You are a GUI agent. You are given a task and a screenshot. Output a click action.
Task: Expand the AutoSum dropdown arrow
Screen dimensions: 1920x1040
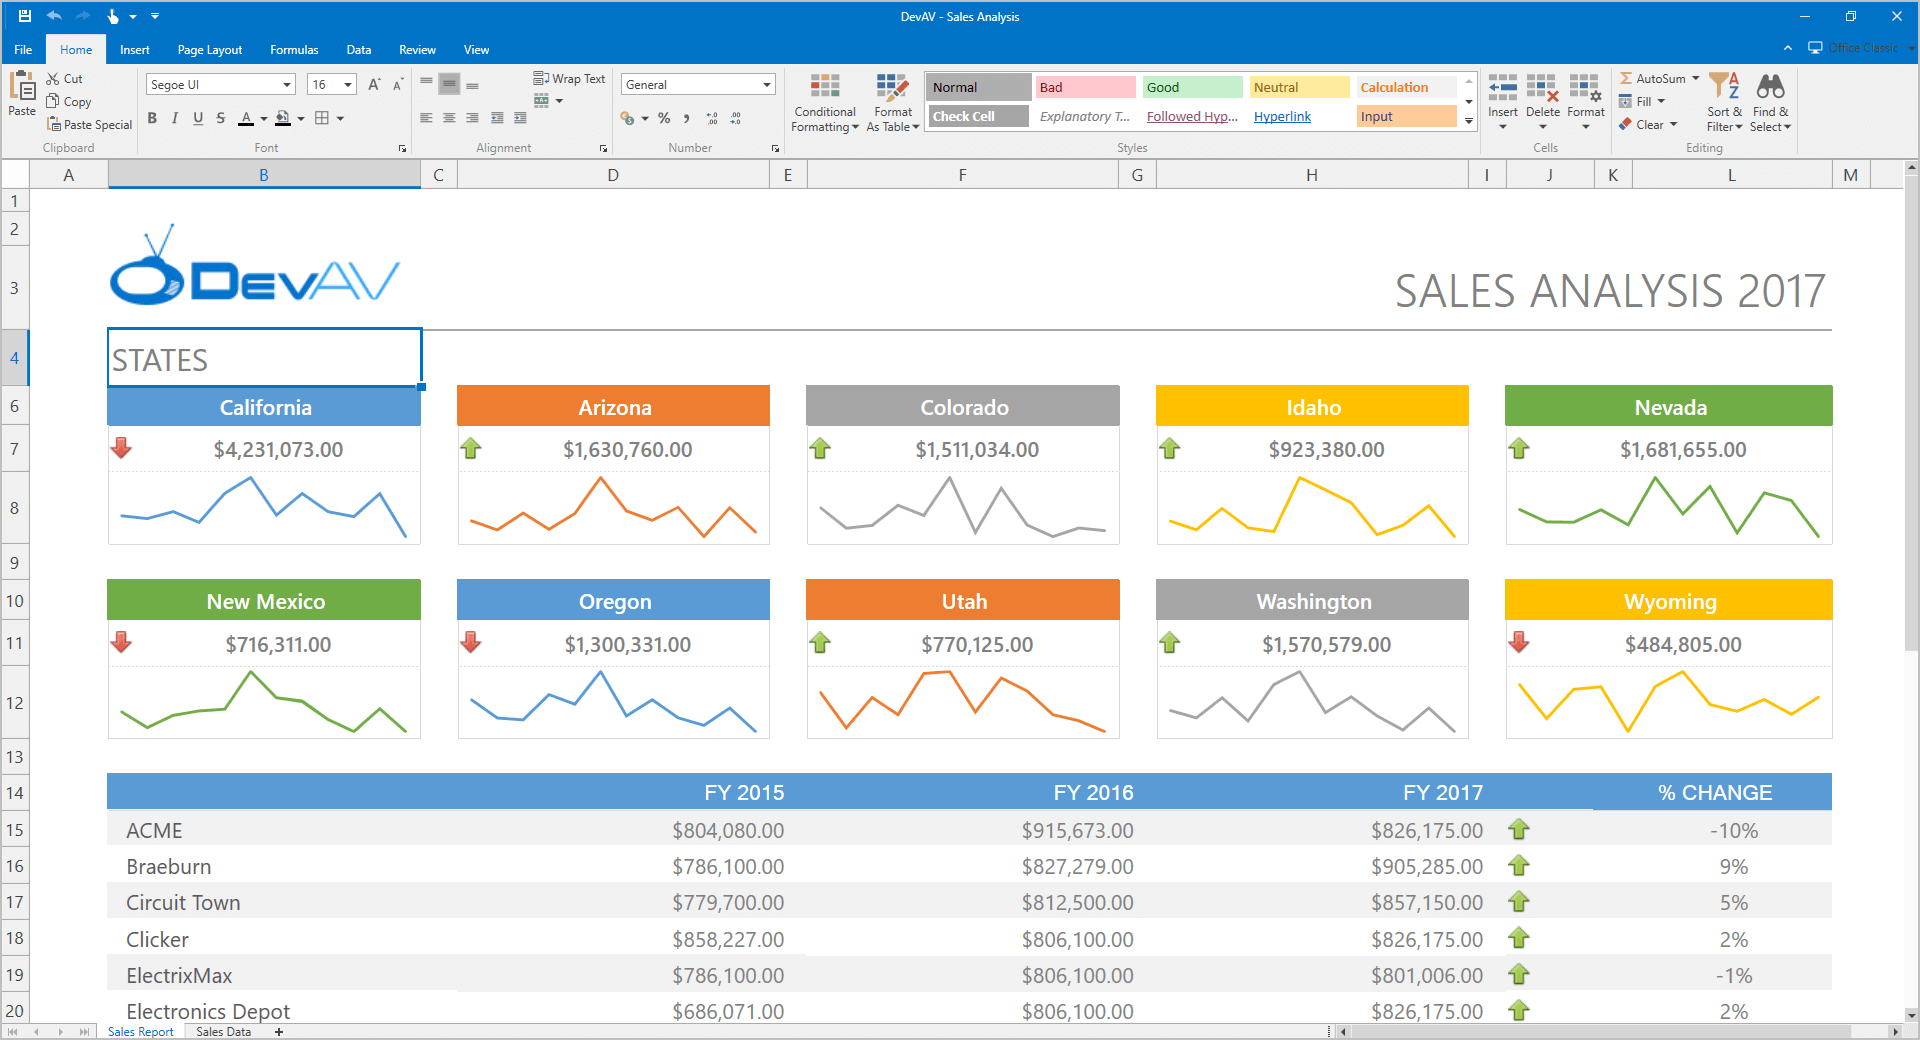(1696, 78)
